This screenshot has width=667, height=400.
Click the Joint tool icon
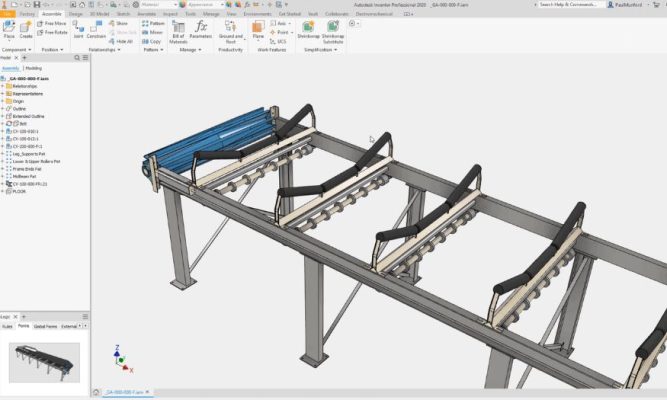coord(78,29)
